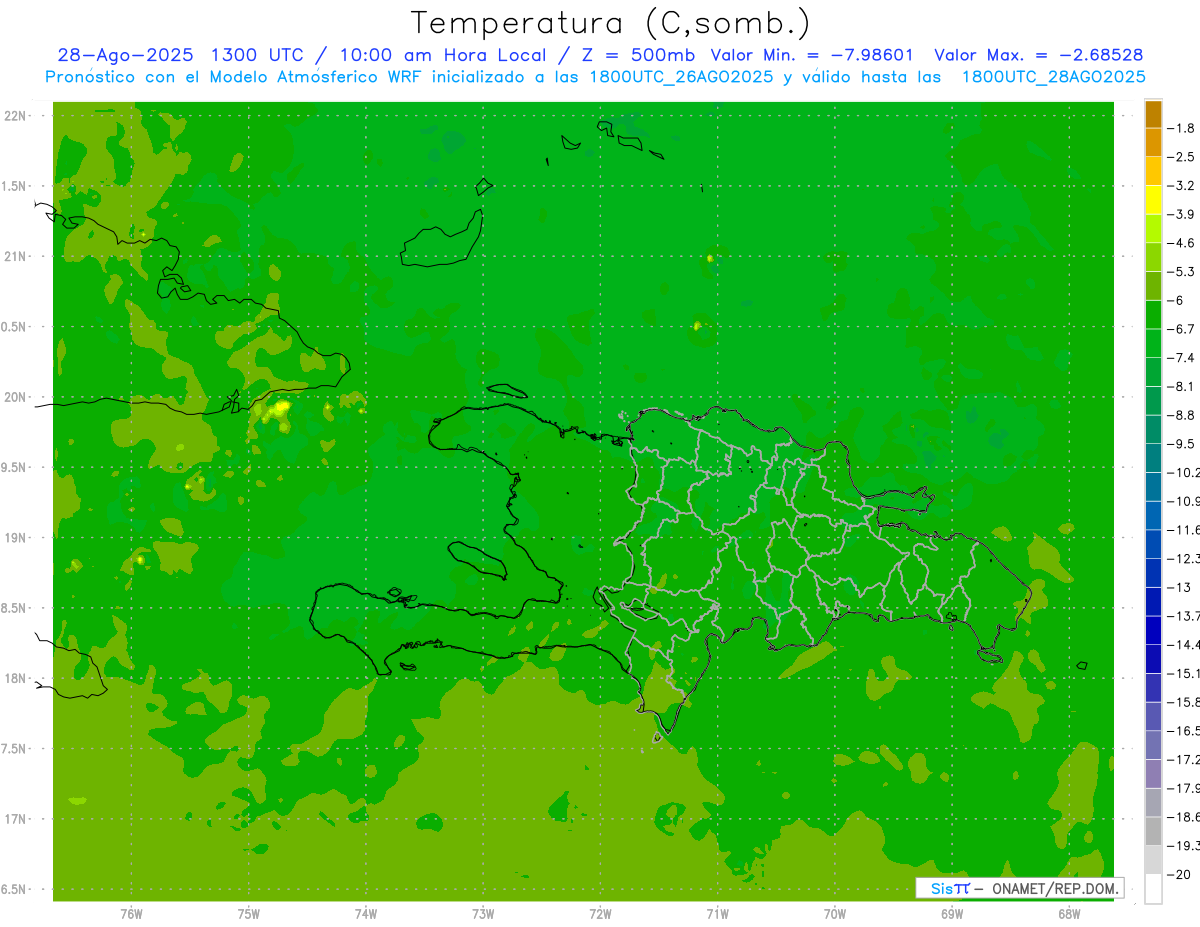This screenshot has height=927, width=1200.
Task: Click the "18N" latitude label
Action: pyautogui.click(x=17, y=679)
